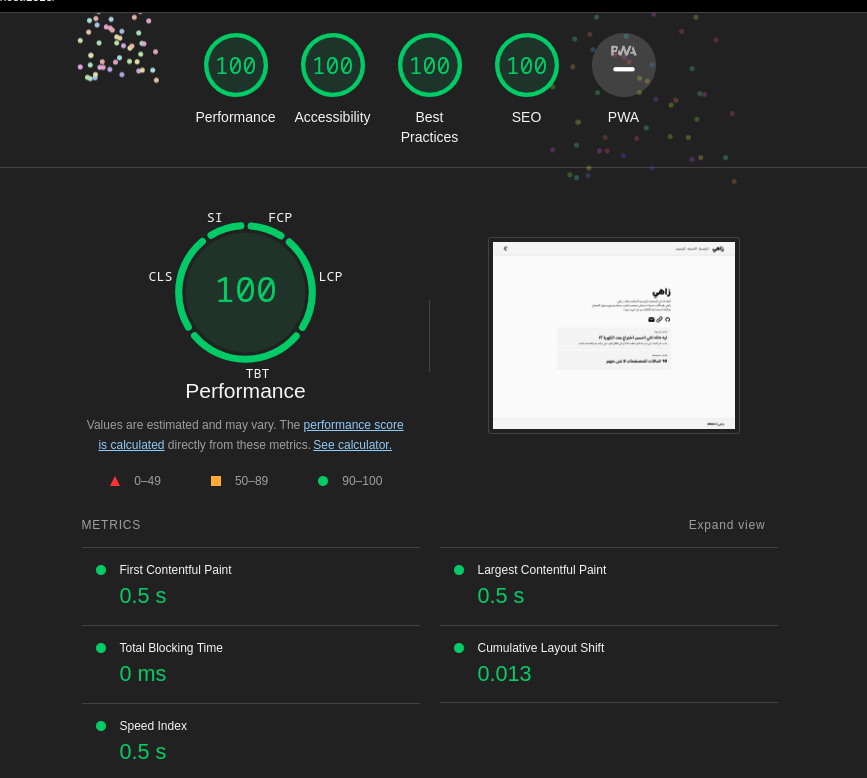The image size is (867, 778).
Task: Toggle Expand view for metrics
Action: point(726,525)
